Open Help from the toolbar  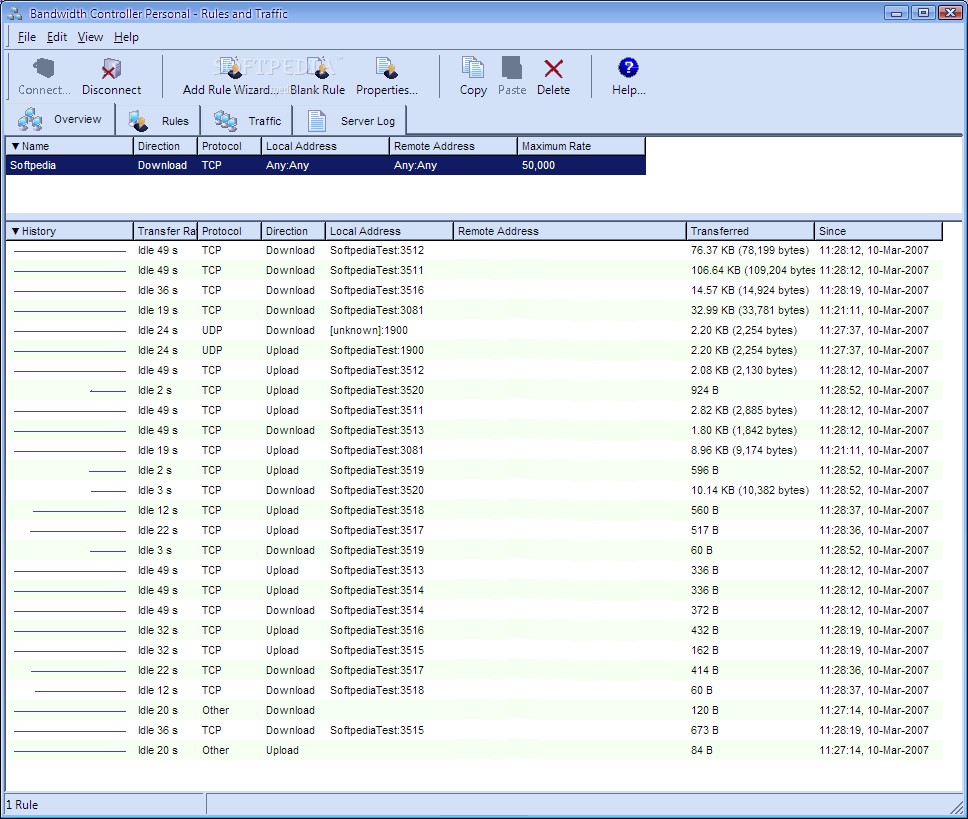click(627, 75)
